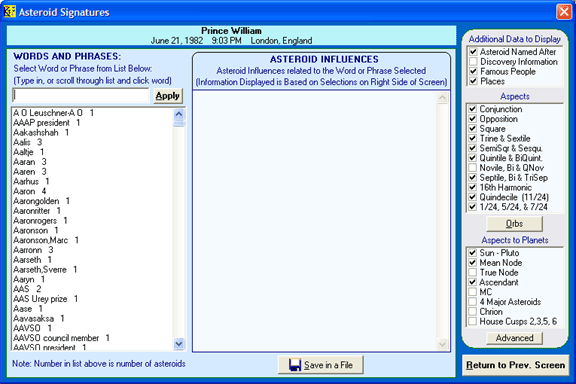The image size is (576, 384).
Task: Toggle the Quindecile (11/24) checkbox
Action: point(472,197)
